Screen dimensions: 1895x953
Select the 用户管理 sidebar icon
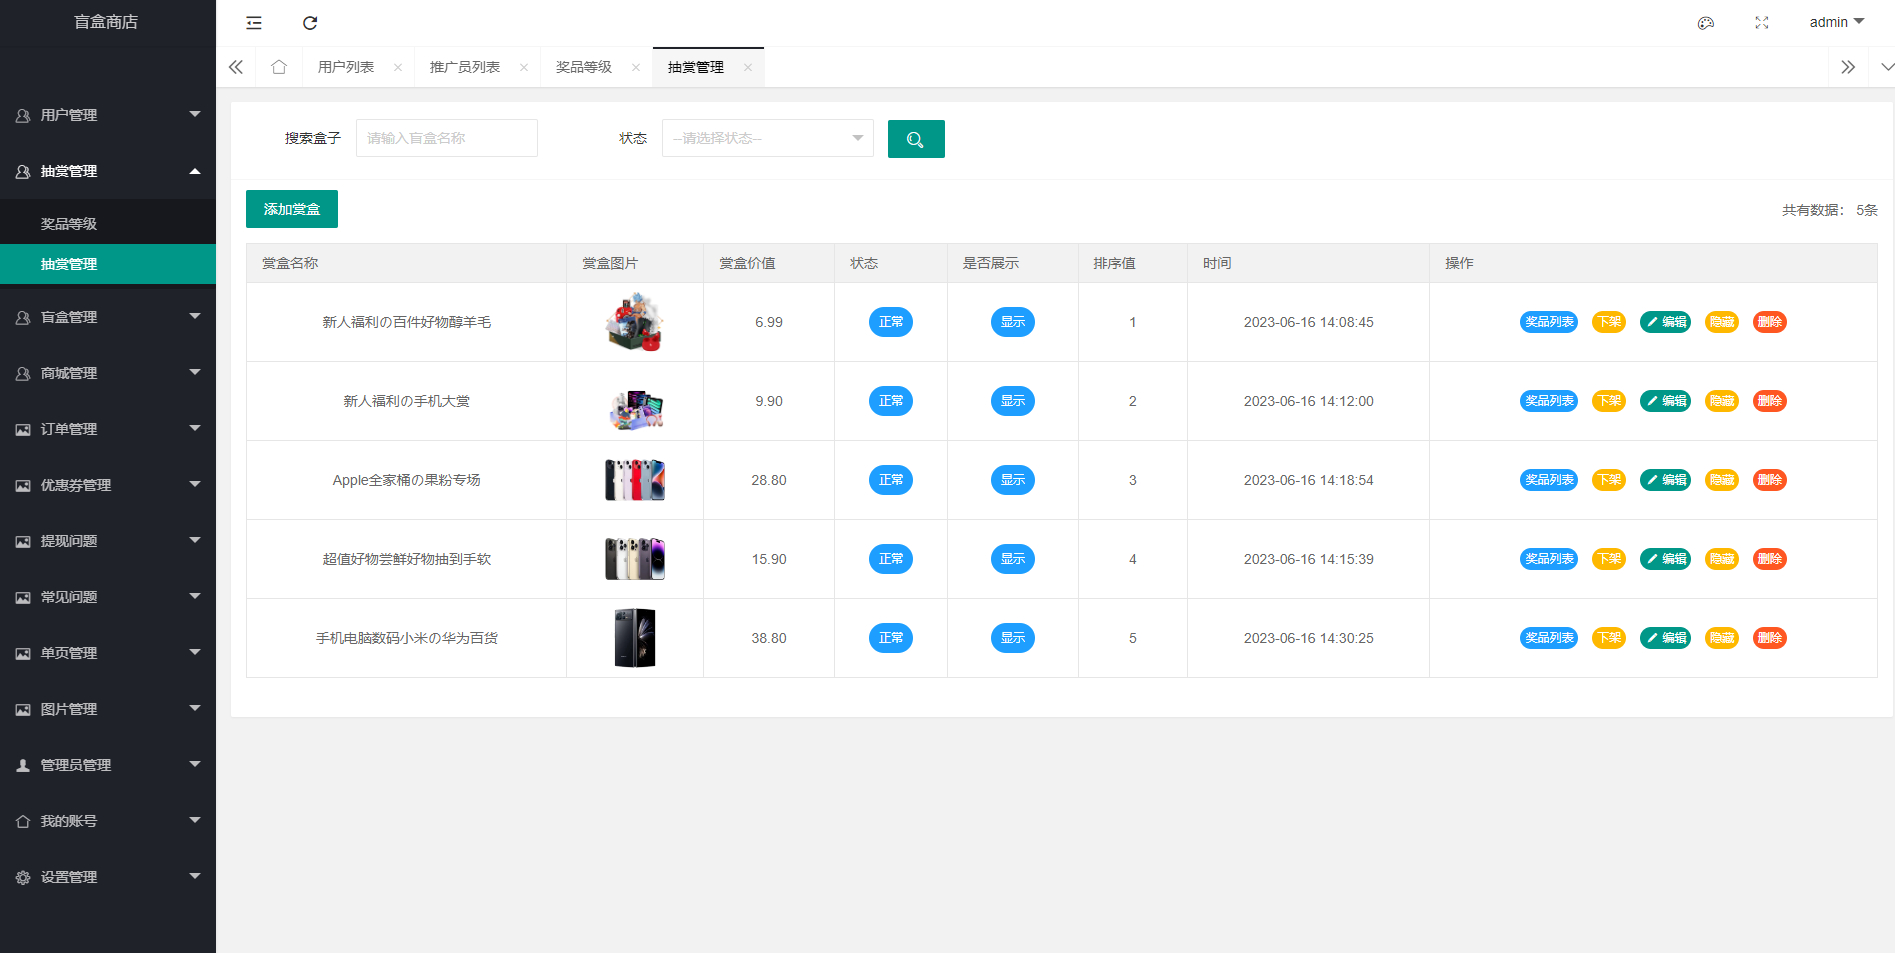(x=21, y=114)
